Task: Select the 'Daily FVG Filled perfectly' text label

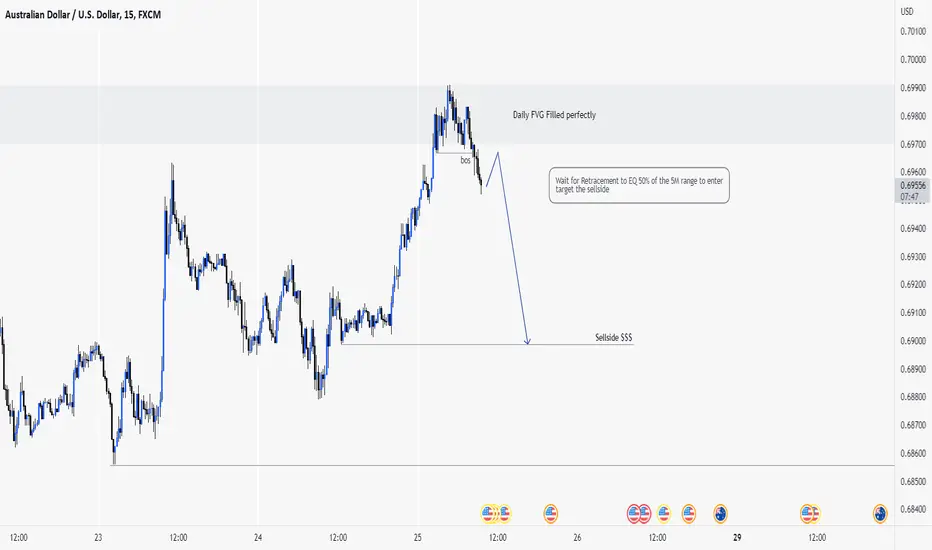Action: coord(554,115)
